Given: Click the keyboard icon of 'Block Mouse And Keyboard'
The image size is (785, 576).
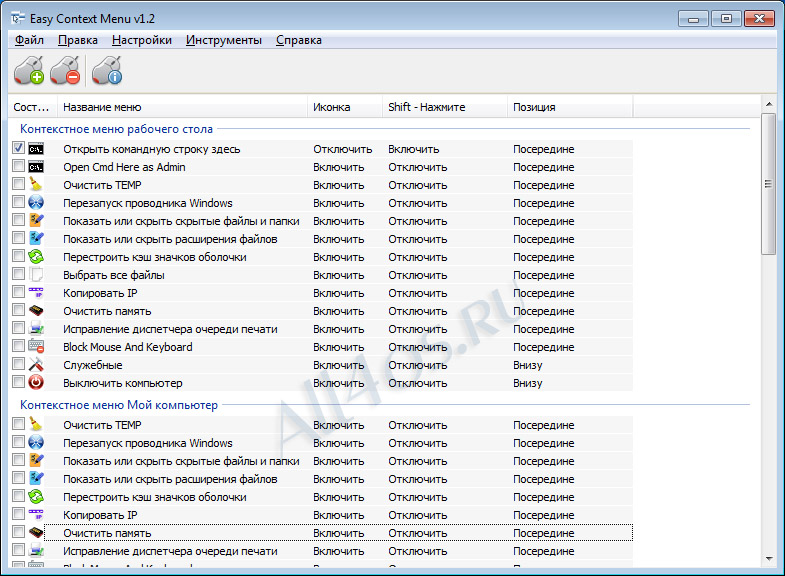Looking at the screenshot, I should click(x=36, y=347).
